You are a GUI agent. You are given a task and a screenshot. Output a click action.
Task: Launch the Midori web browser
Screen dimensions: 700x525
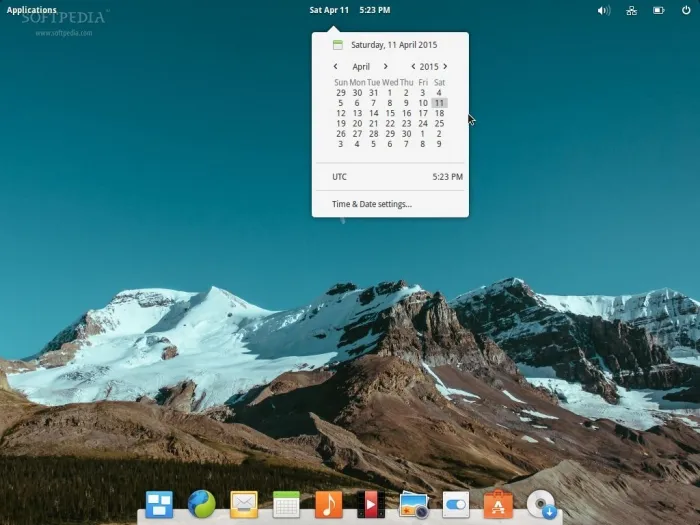pyautogui.click(x=201, y=504)
